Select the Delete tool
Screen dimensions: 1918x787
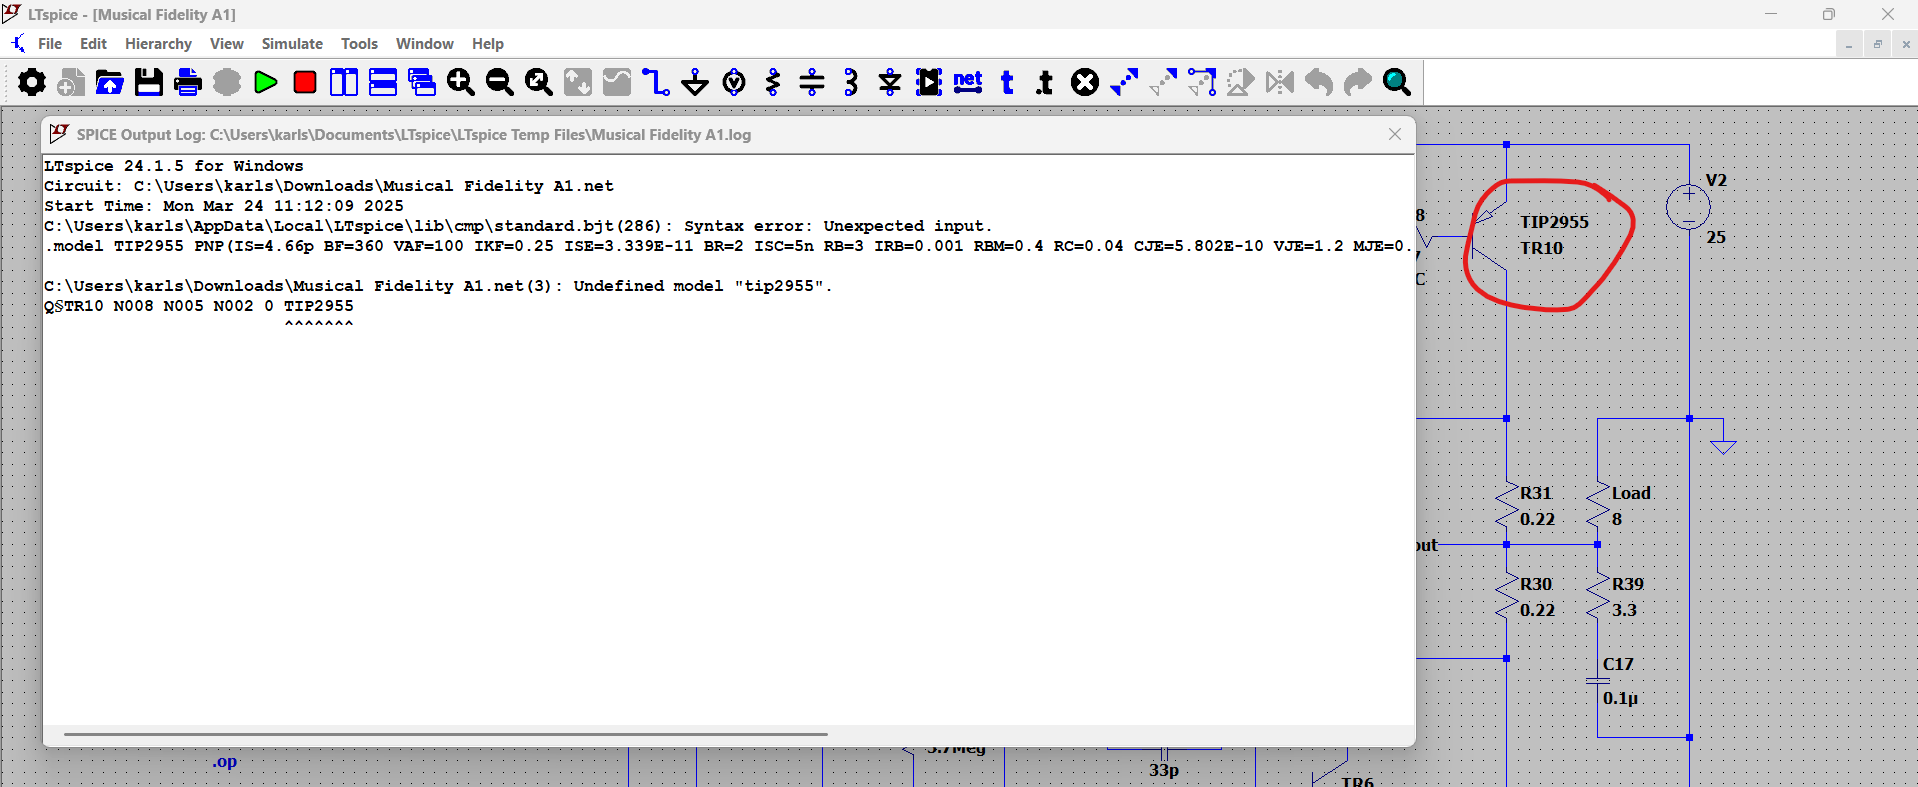point(1085,82)
